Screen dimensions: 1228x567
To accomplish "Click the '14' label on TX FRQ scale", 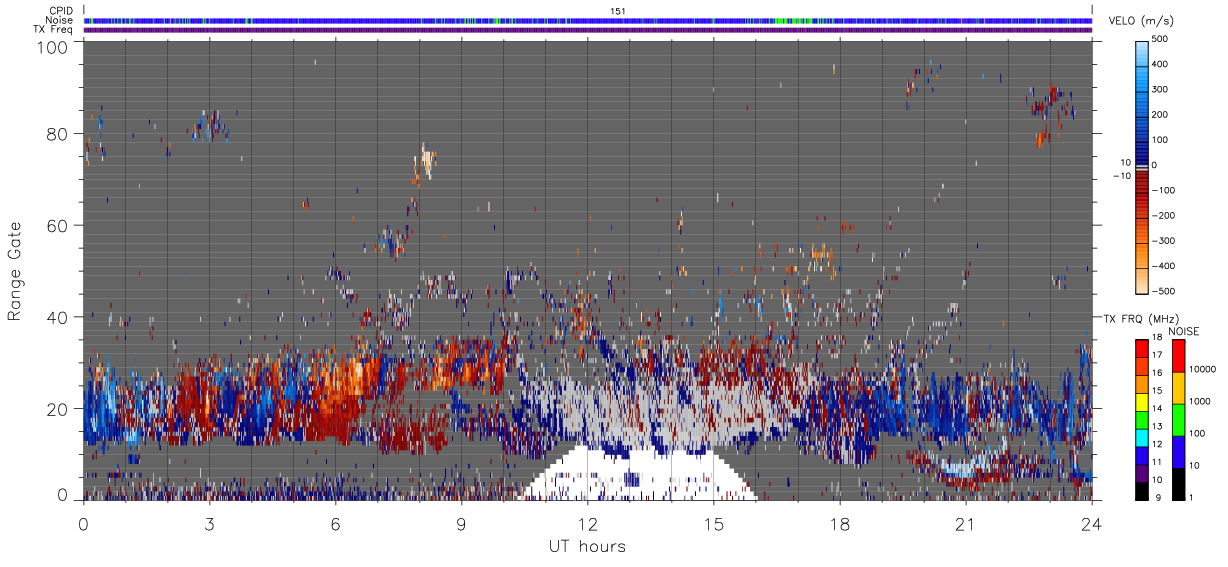I will (x=1157, y=410).
